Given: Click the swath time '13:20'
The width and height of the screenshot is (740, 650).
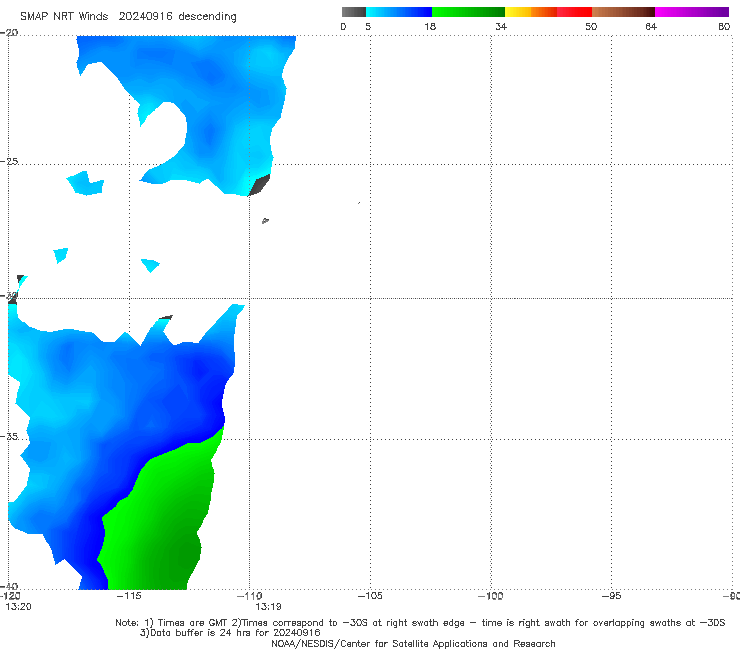Looking at the screenshot, I should [18, 607].
